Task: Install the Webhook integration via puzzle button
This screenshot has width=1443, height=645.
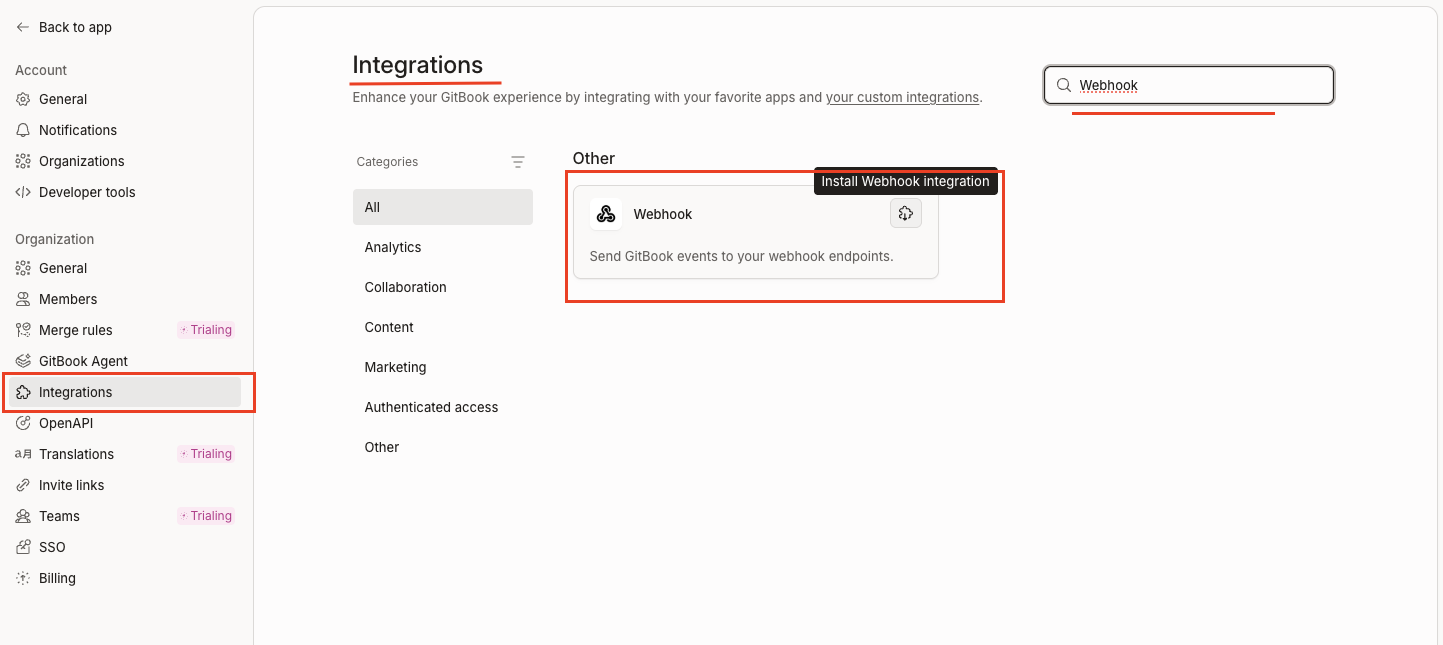Action: coord(906,214)
